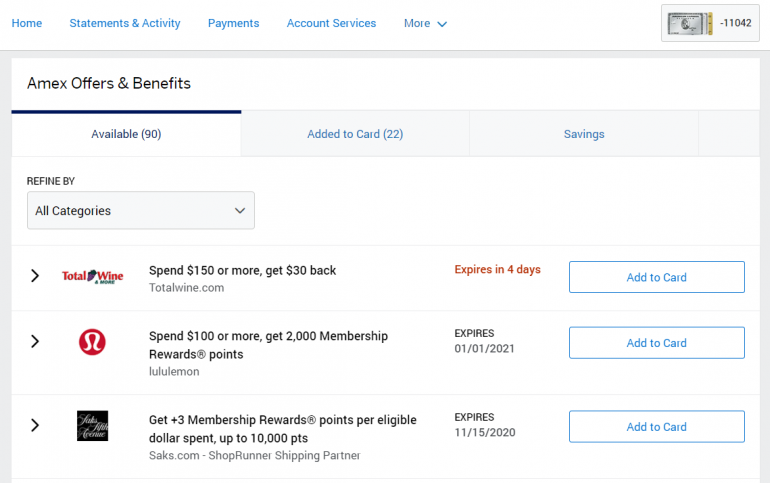Expand the Saks.com offer chevron
770x483 pixels.
click(x=35, y=426)
